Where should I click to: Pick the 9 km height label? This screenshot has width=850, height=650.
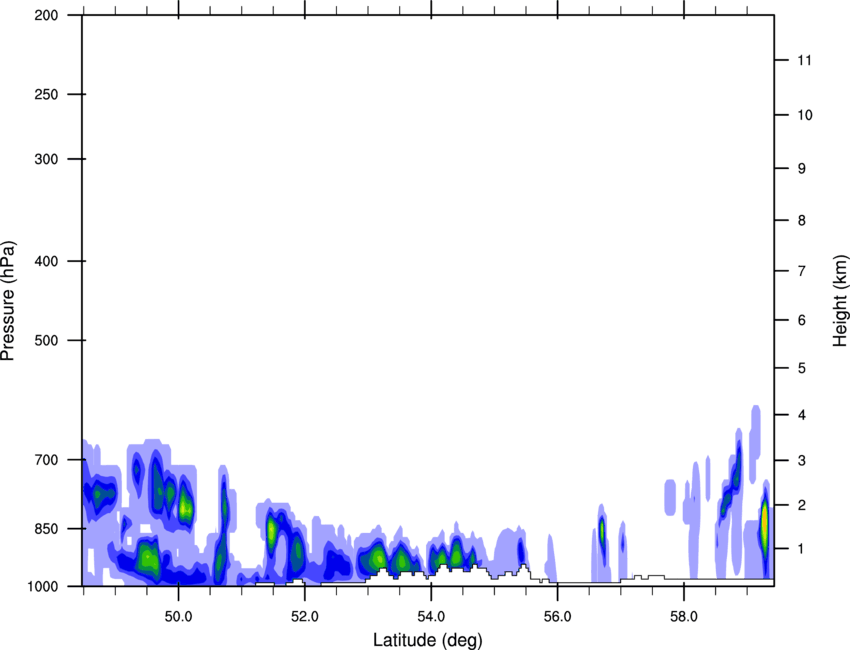(x=802, y=169)
